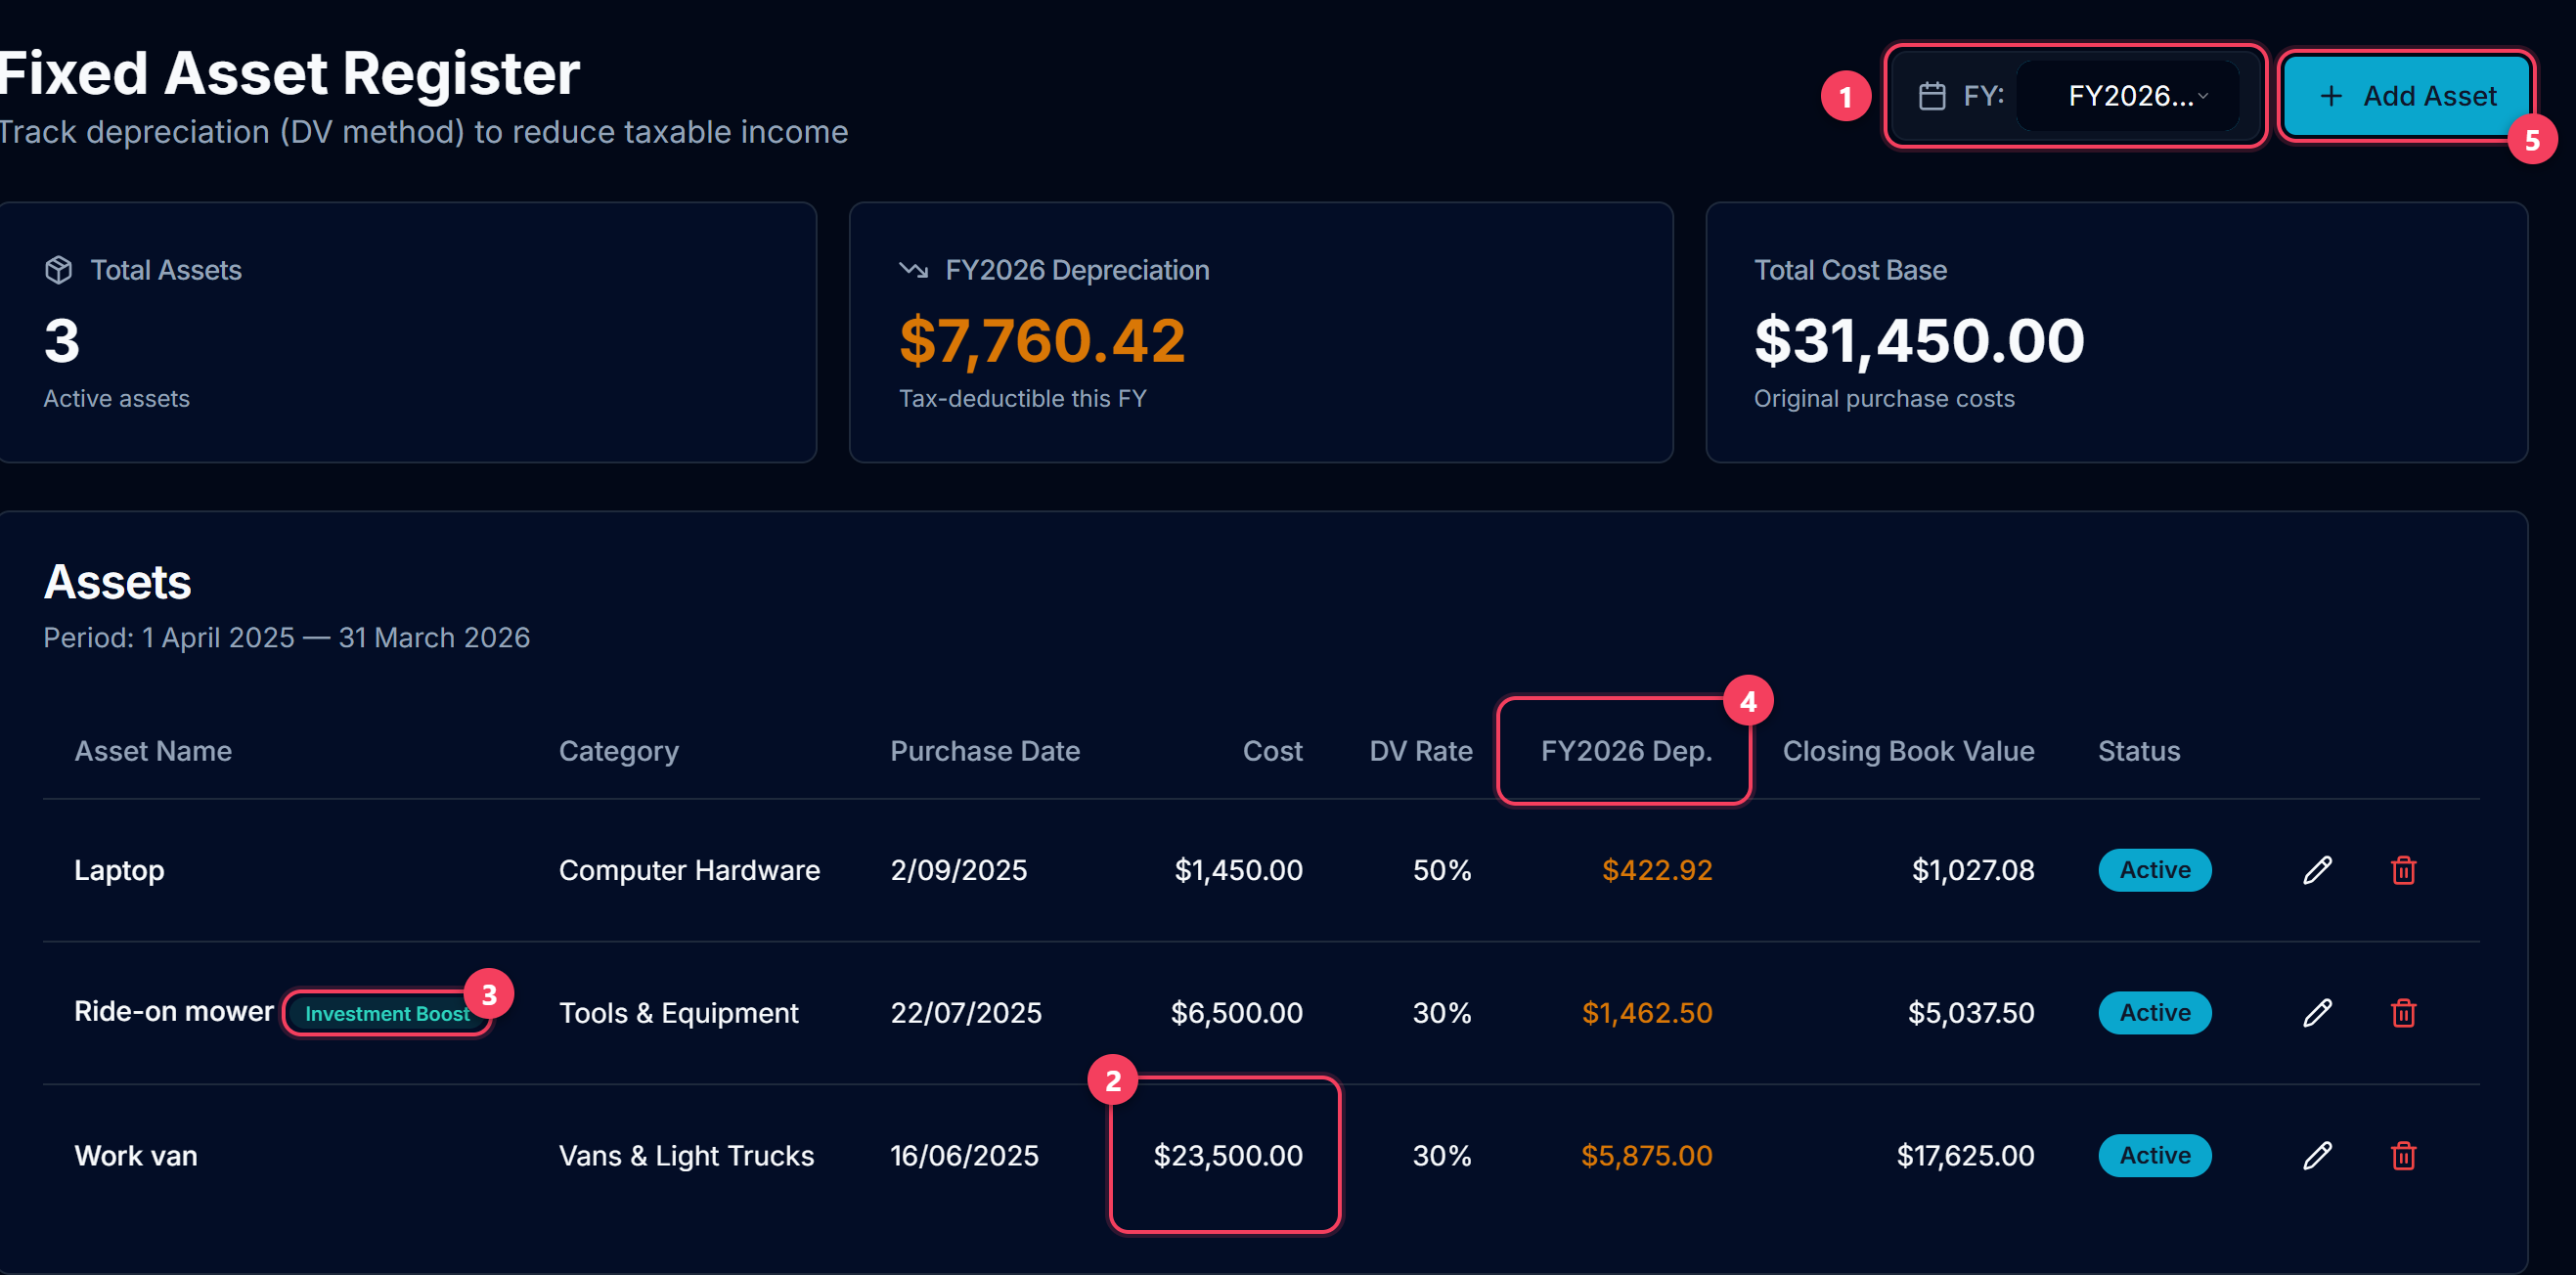Click the $1,462.50 depreciation value
Viewport: 2576px width, 1275px height.
pos(1647,1013)
